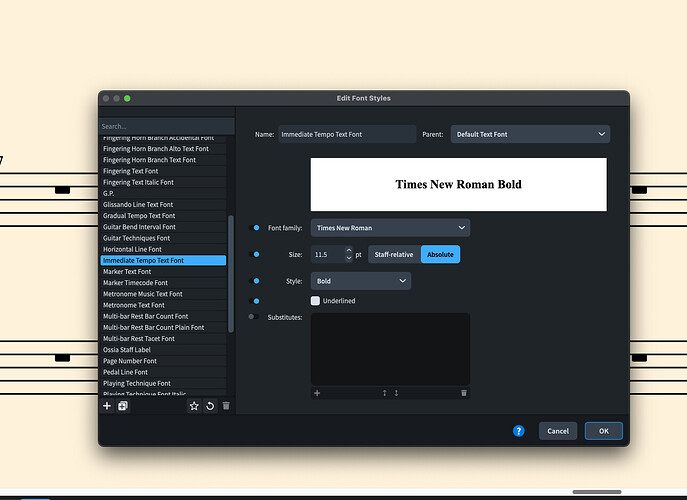Open the Font family dropdown

390,227
